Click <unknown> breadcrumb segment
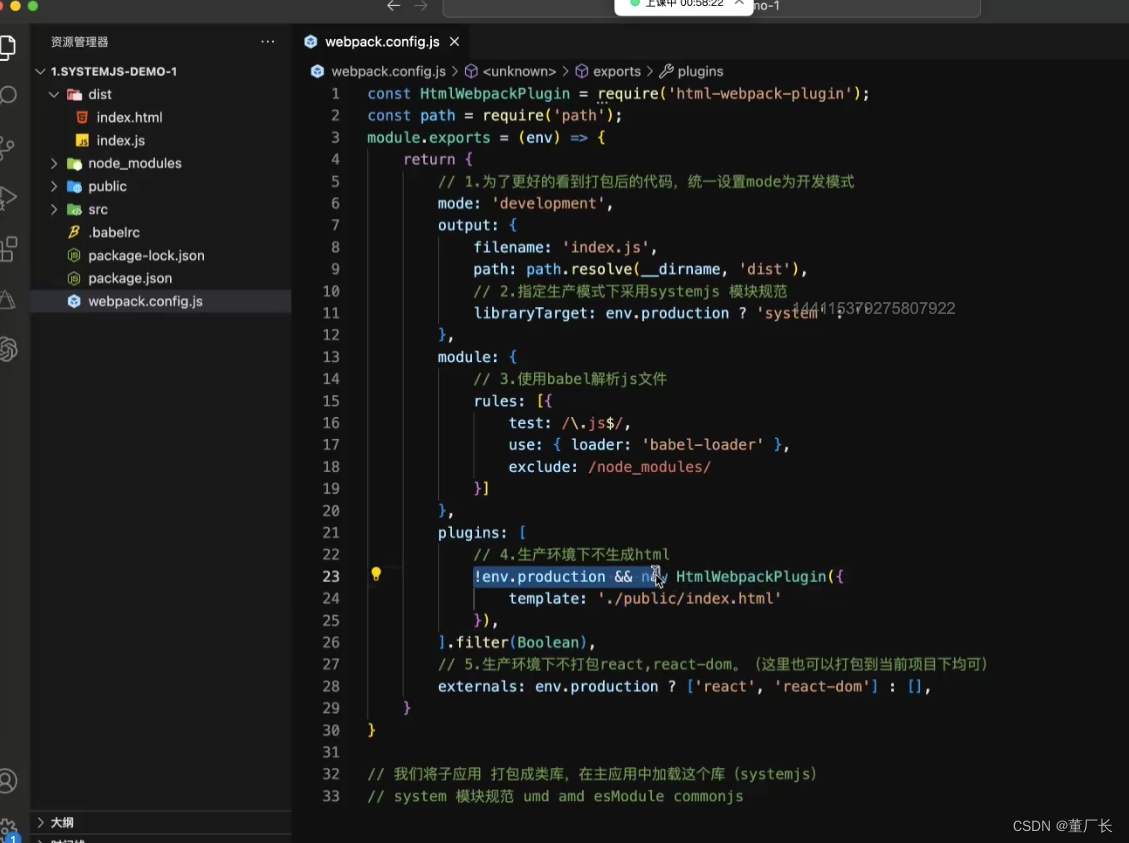 519,71
